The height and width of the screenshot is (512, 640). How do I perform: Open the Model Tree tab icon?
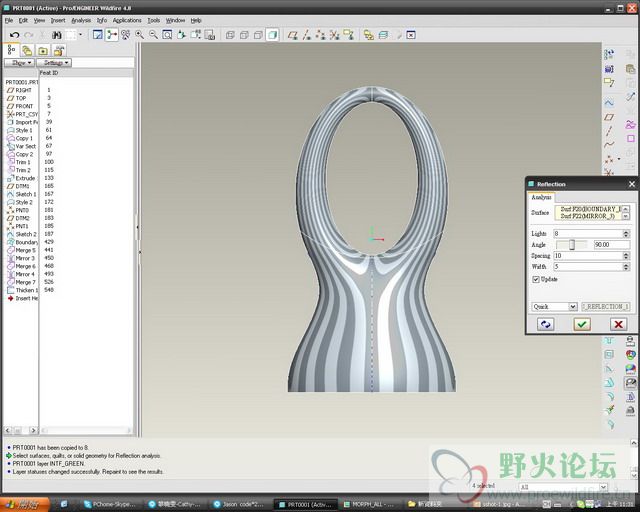11,50
